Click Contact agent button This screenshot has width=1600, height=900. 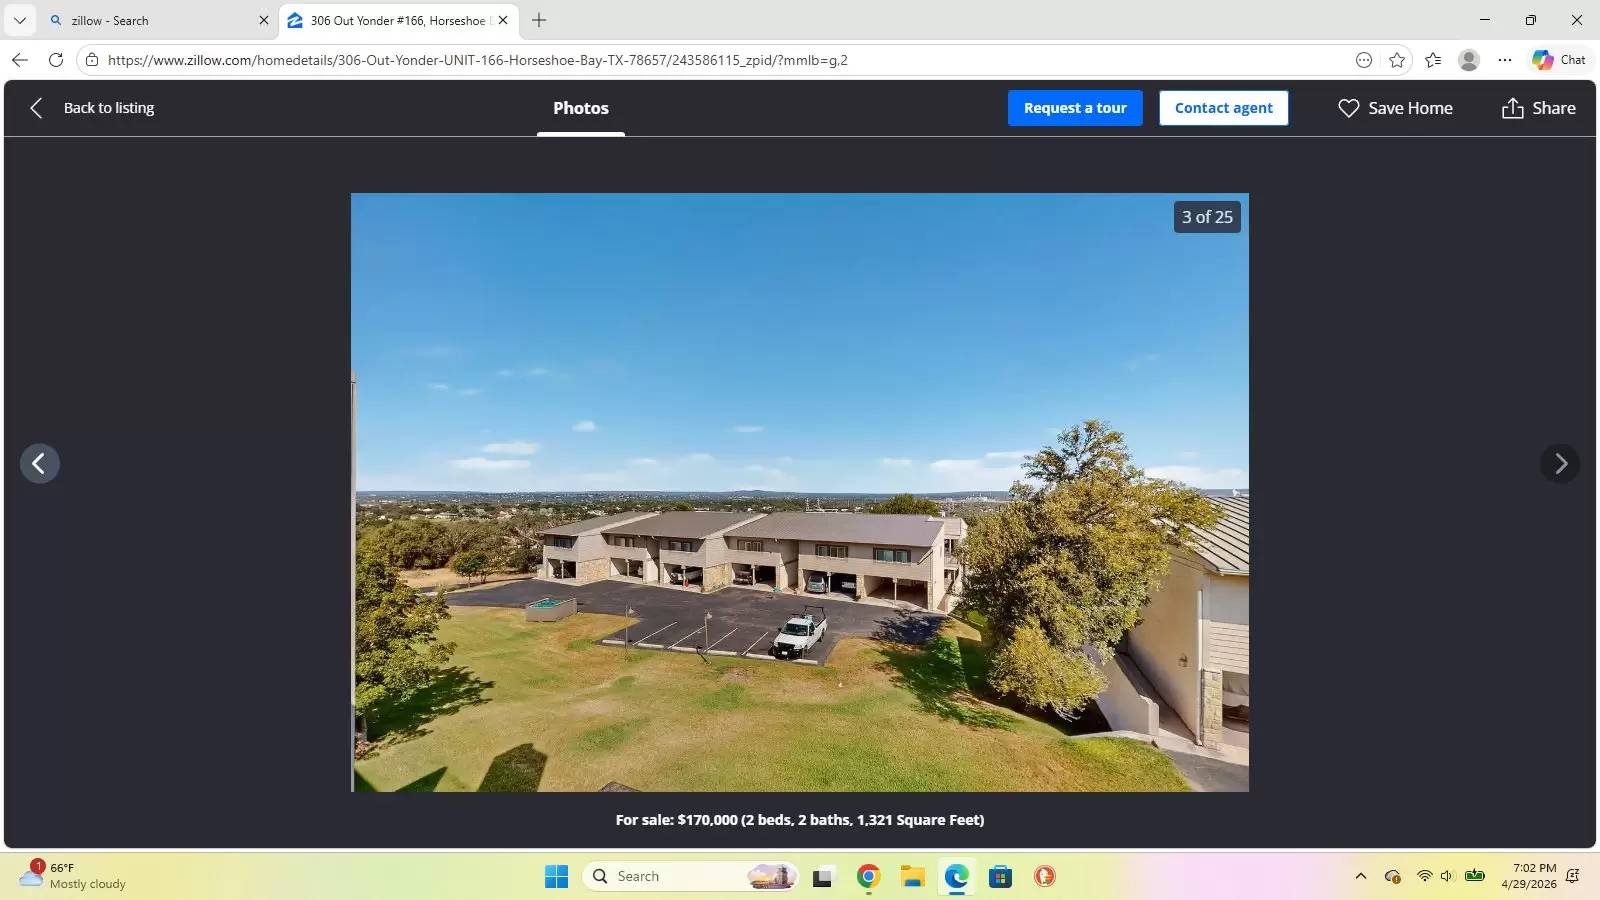(1224, 108)
